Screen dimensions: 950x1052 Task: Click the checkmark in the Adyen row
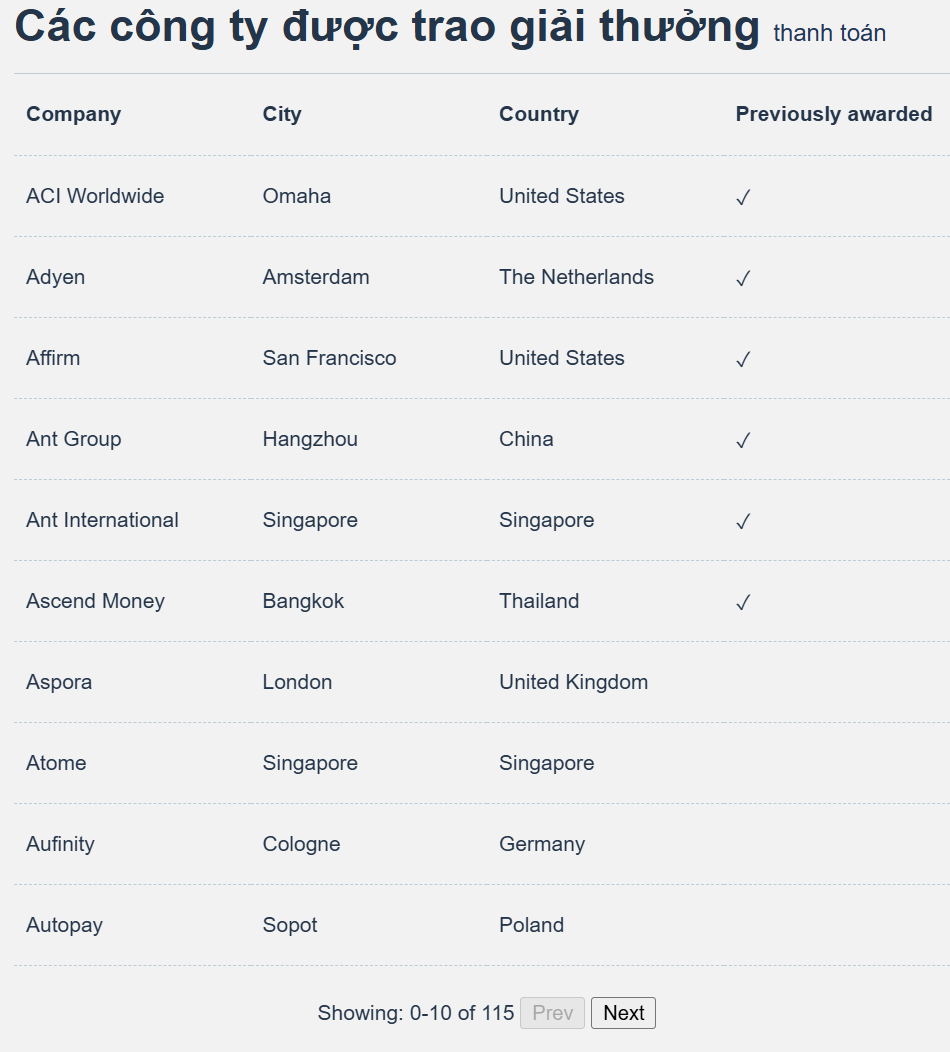743,278
